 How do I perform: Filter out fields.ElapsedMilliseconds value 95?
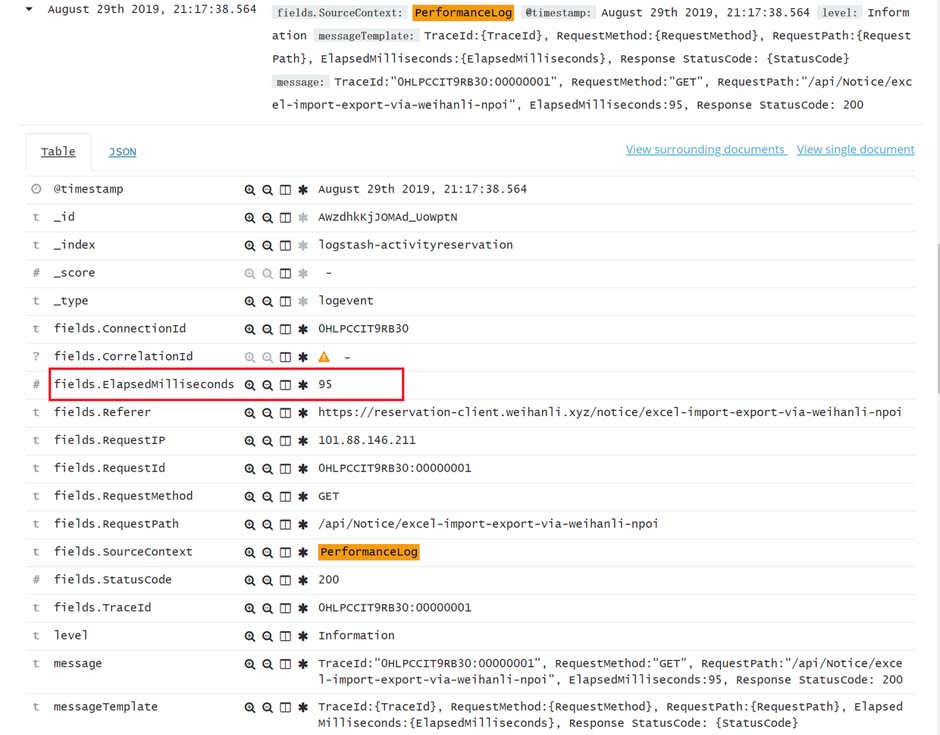(x=267, y=385)
